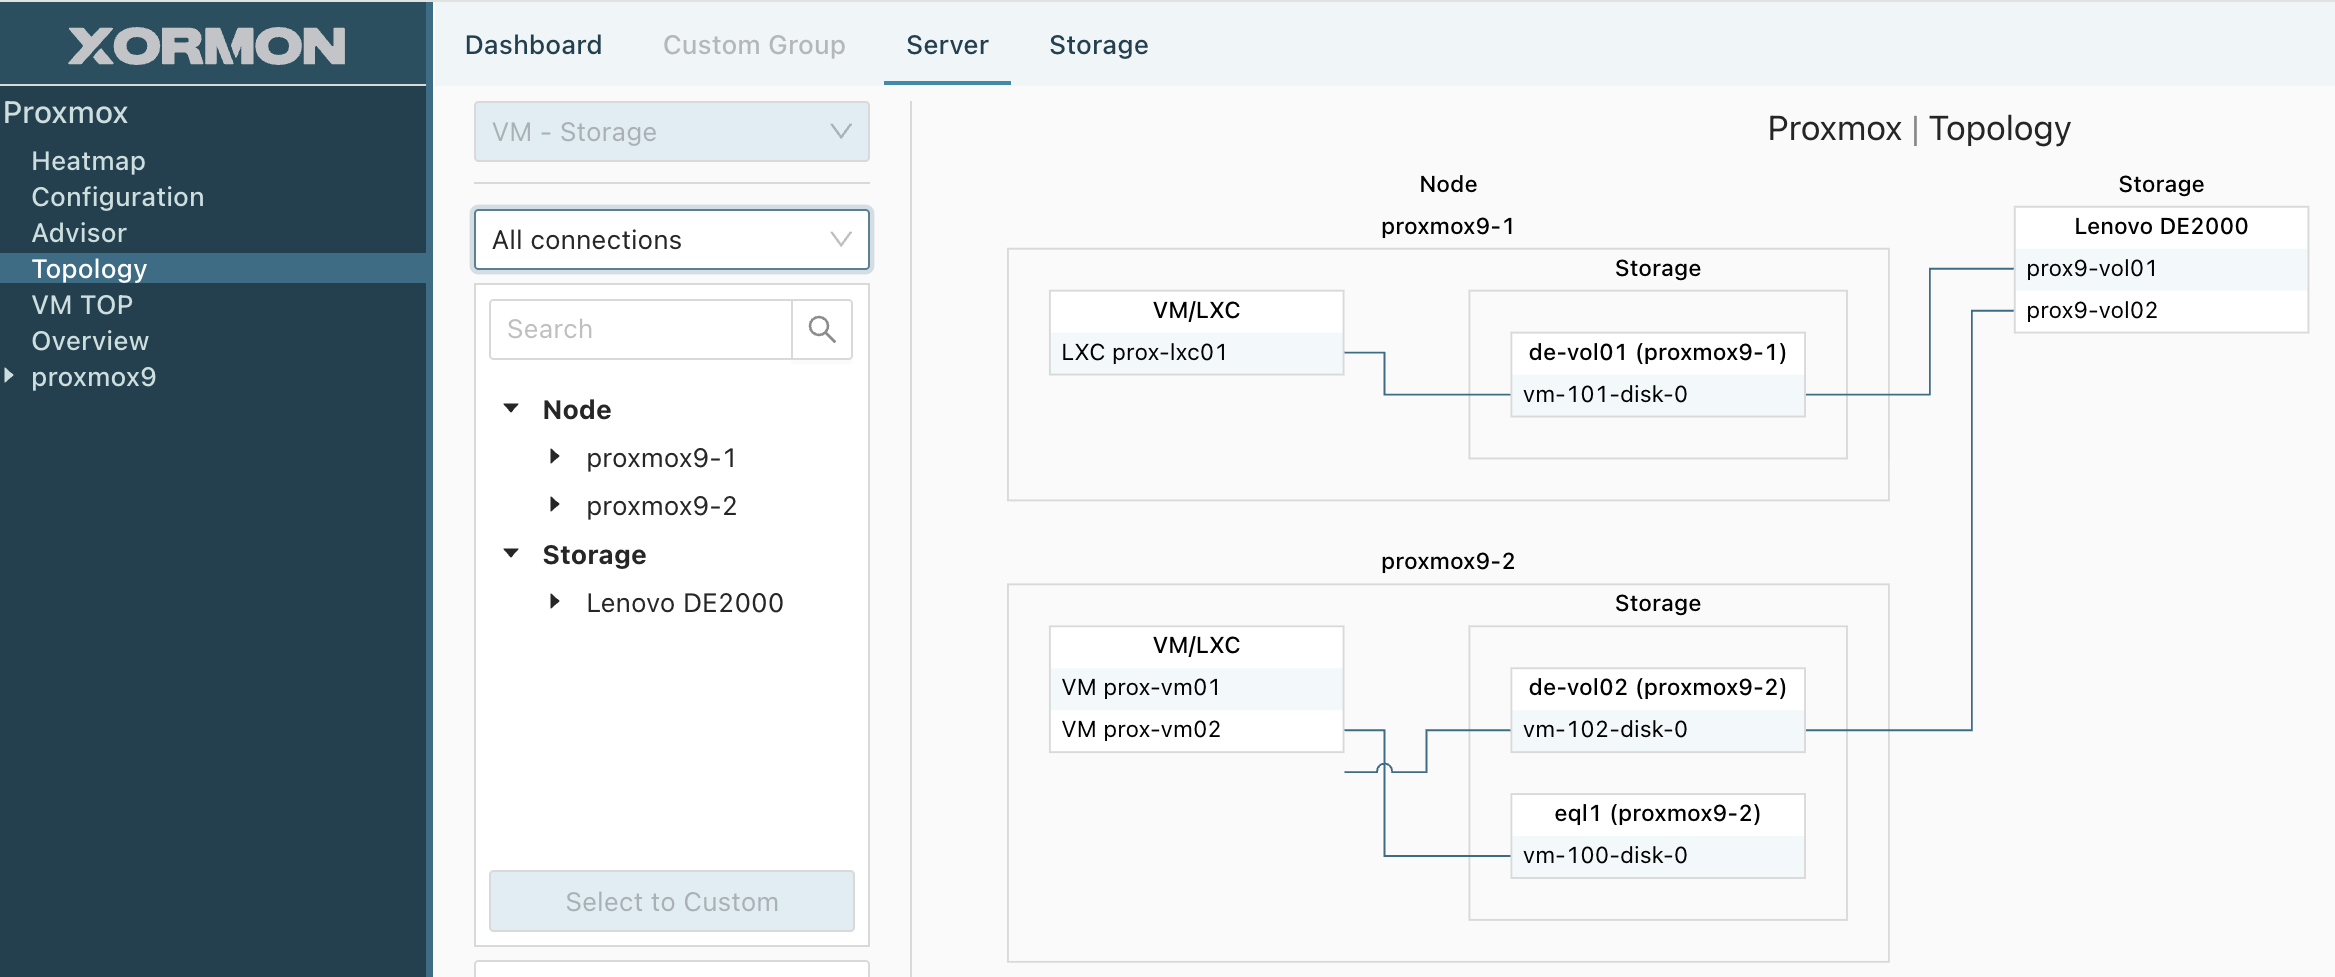2335x977 pixels.
Task: Open the All connections dropdown
Action: point(671,240)
